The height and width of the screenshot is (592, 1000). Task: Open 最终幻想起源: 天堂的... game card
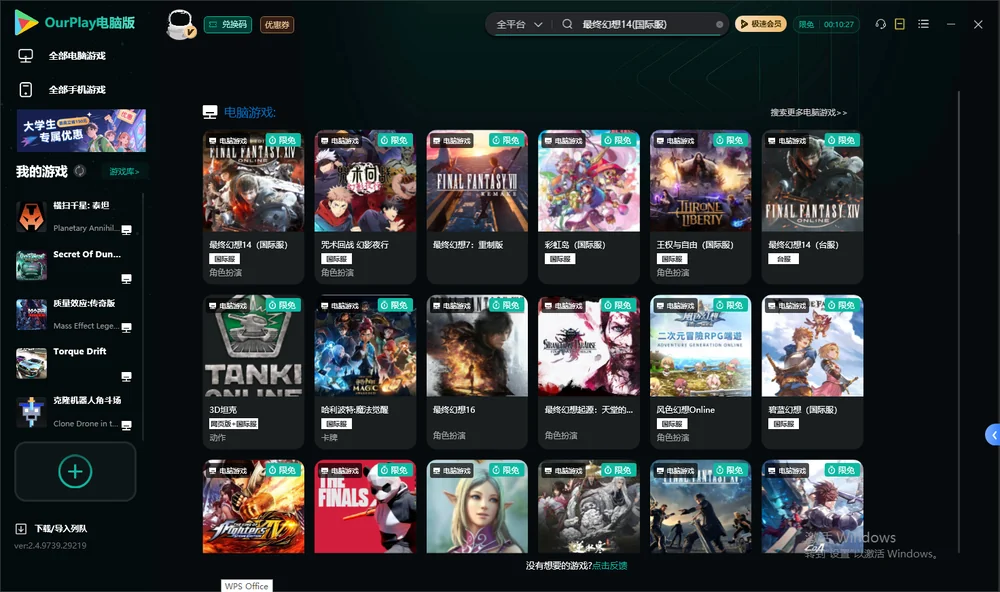point(589,372)
